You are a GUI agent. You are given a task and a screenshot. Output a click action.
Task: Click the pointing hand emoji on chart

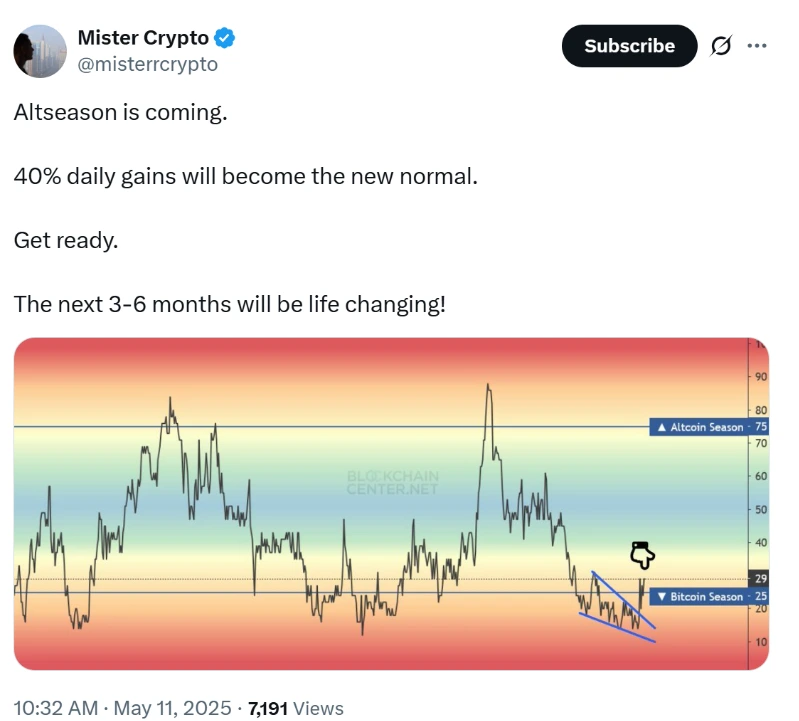[642, 555]
